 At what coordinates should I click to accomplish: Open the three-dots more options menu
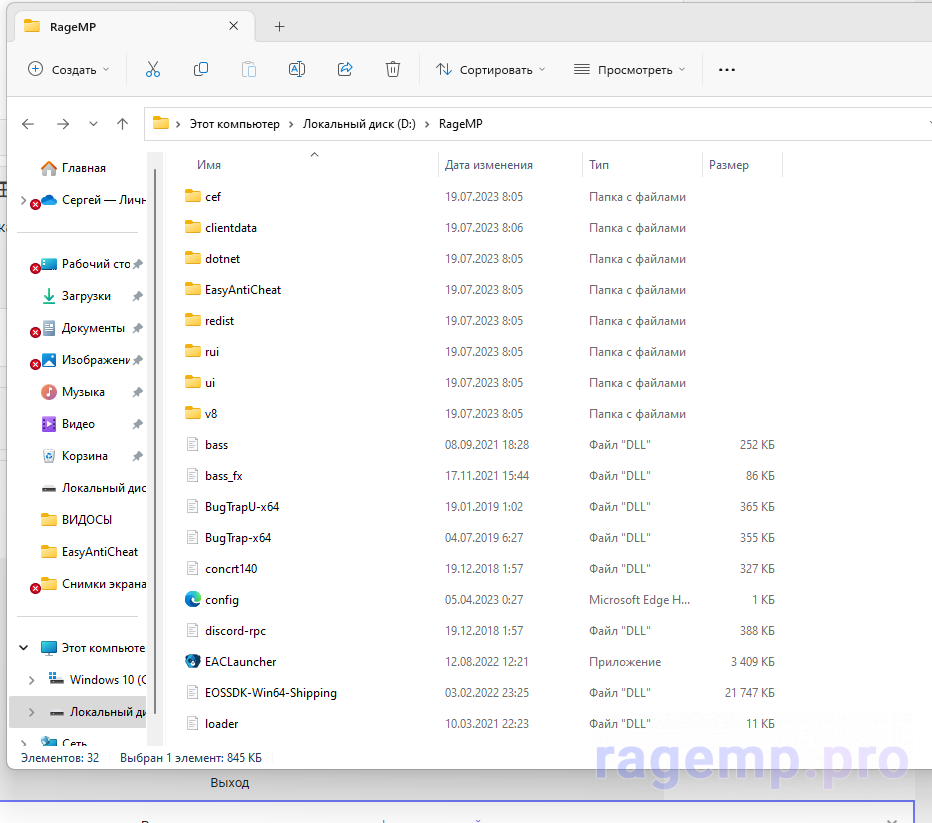[x=727, y=70]
